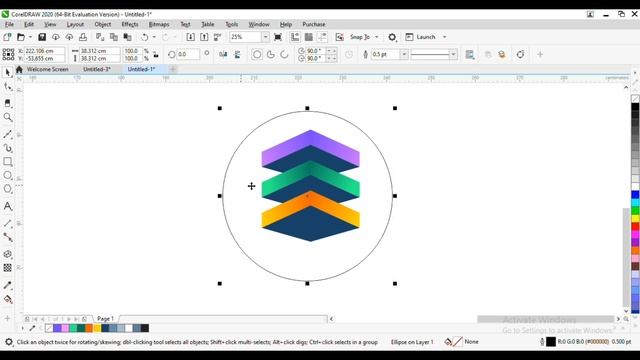
Task: Select the Pie shape type button
Action: [270, 54]
